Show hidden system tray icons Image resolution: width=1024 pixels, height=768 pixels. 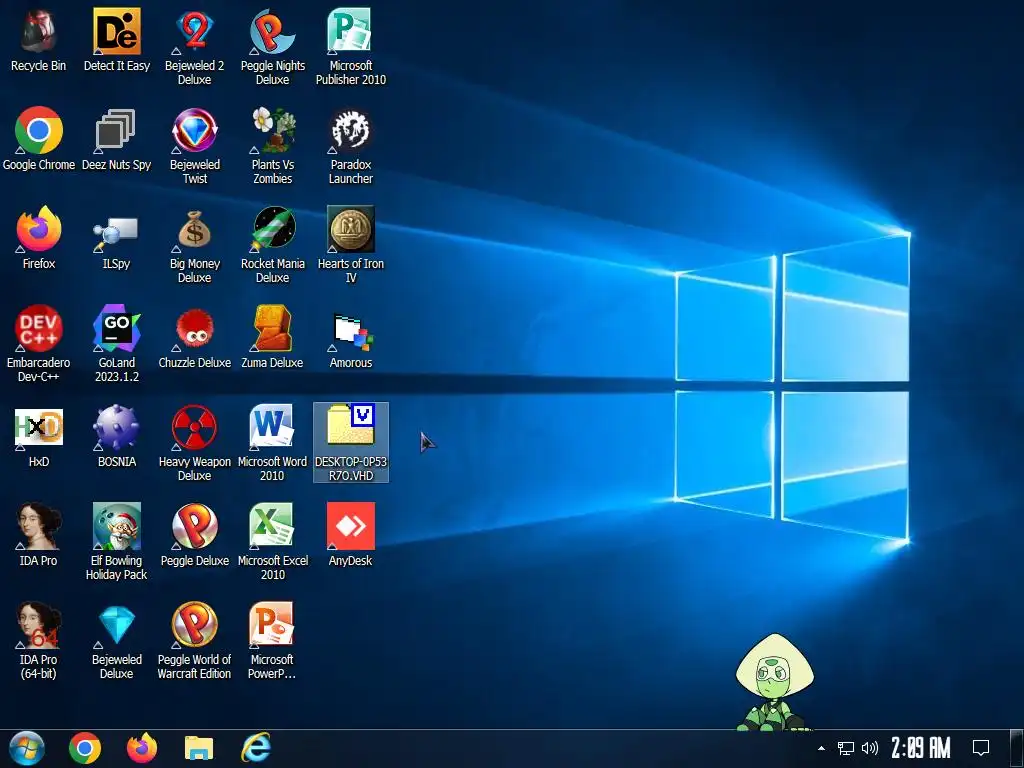click(822, 748)
